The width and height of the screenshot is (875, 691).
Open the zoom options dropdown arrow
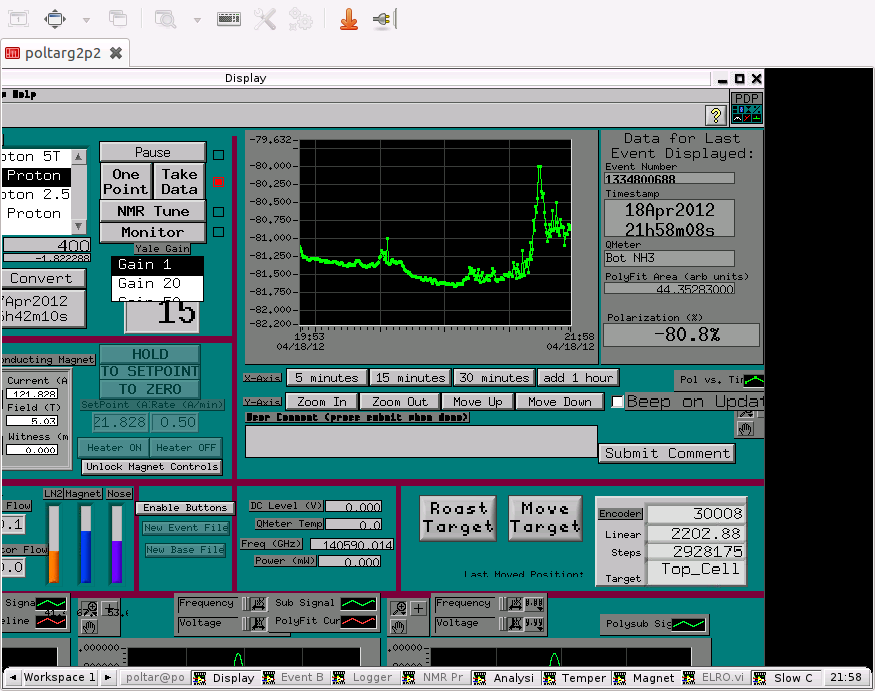(197, 20)
